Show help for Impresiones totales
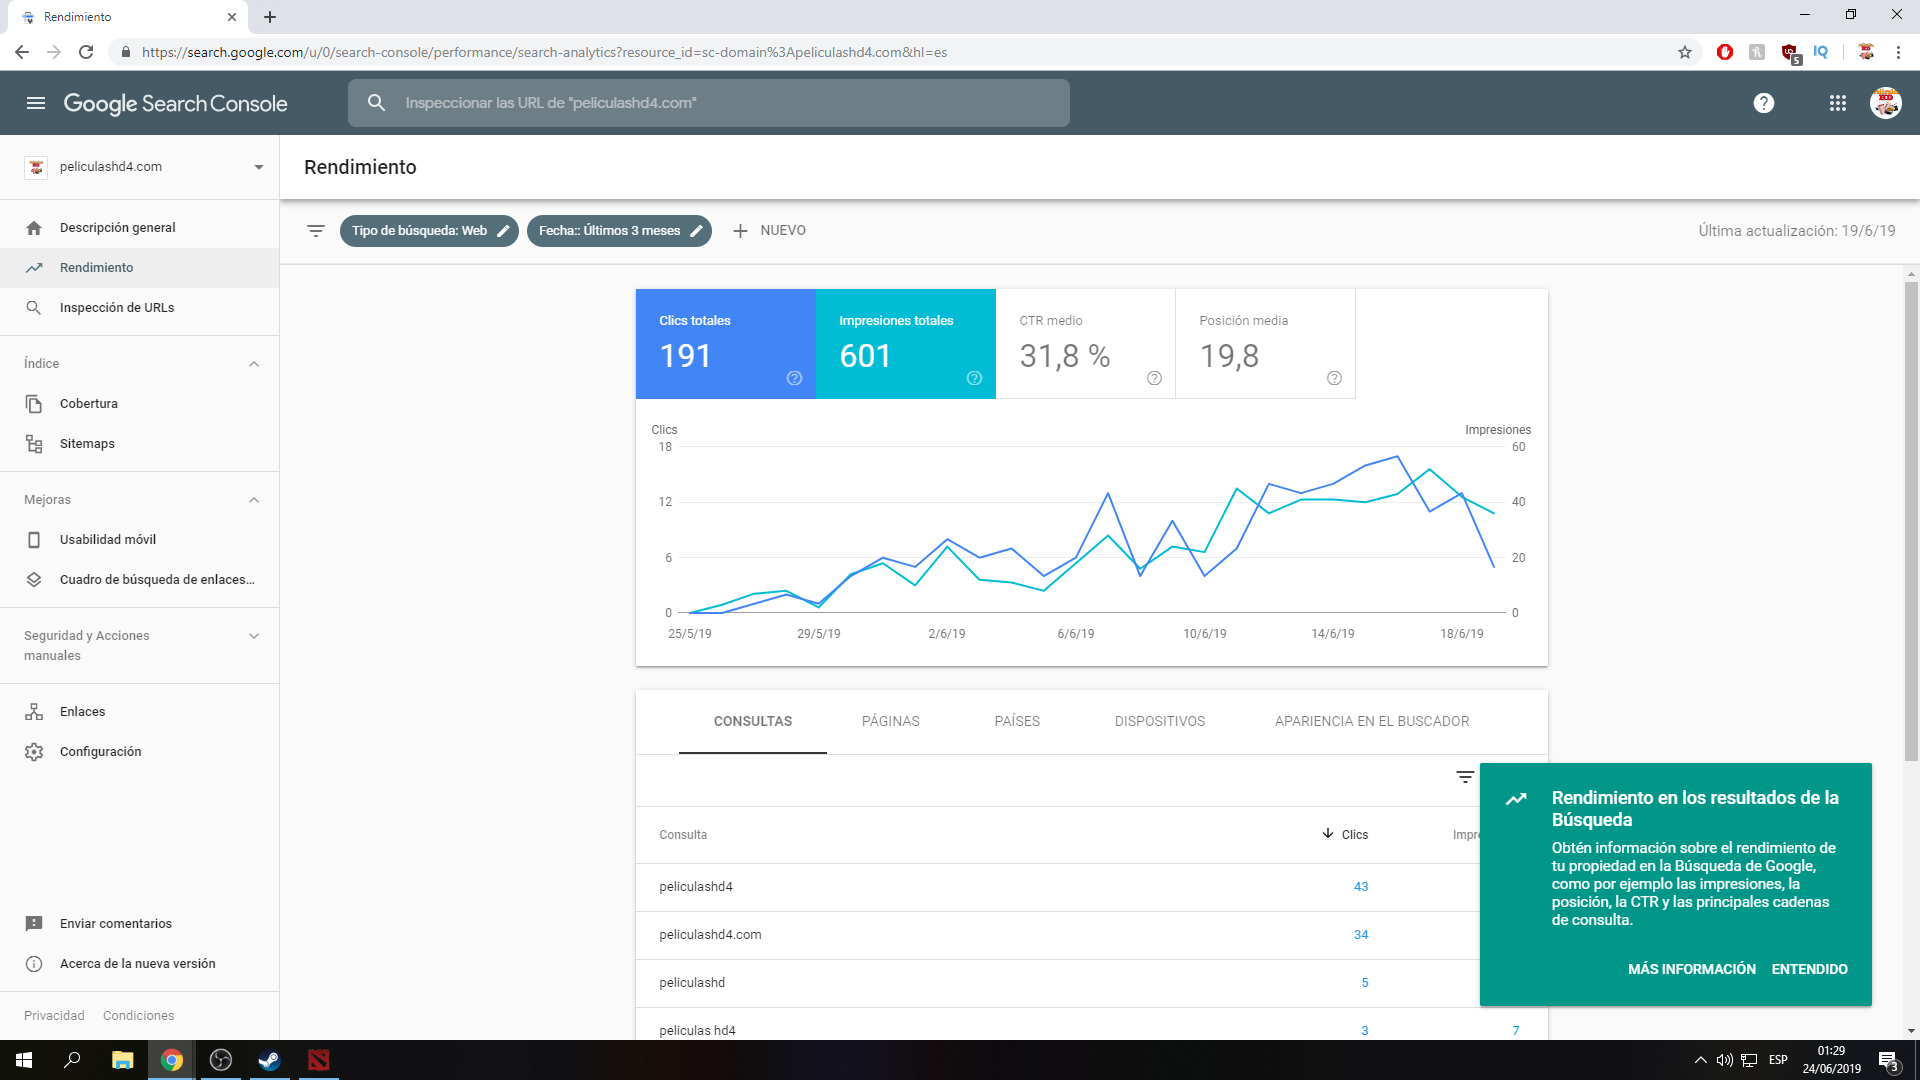1920x1080 pixels. pos(974,378)
